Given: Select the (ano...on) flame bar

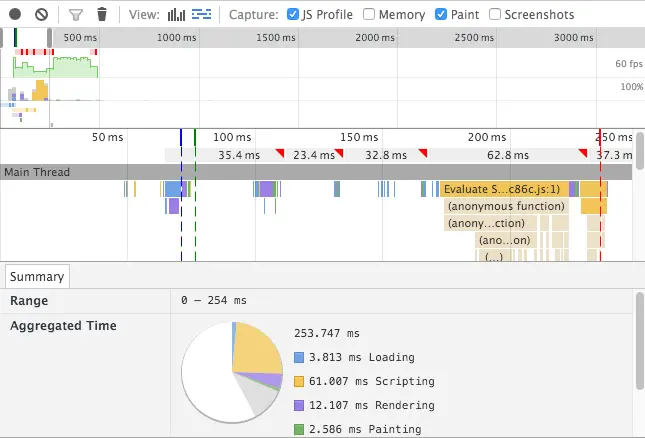Looking at the screenshot, I should (x=506, y=240).
